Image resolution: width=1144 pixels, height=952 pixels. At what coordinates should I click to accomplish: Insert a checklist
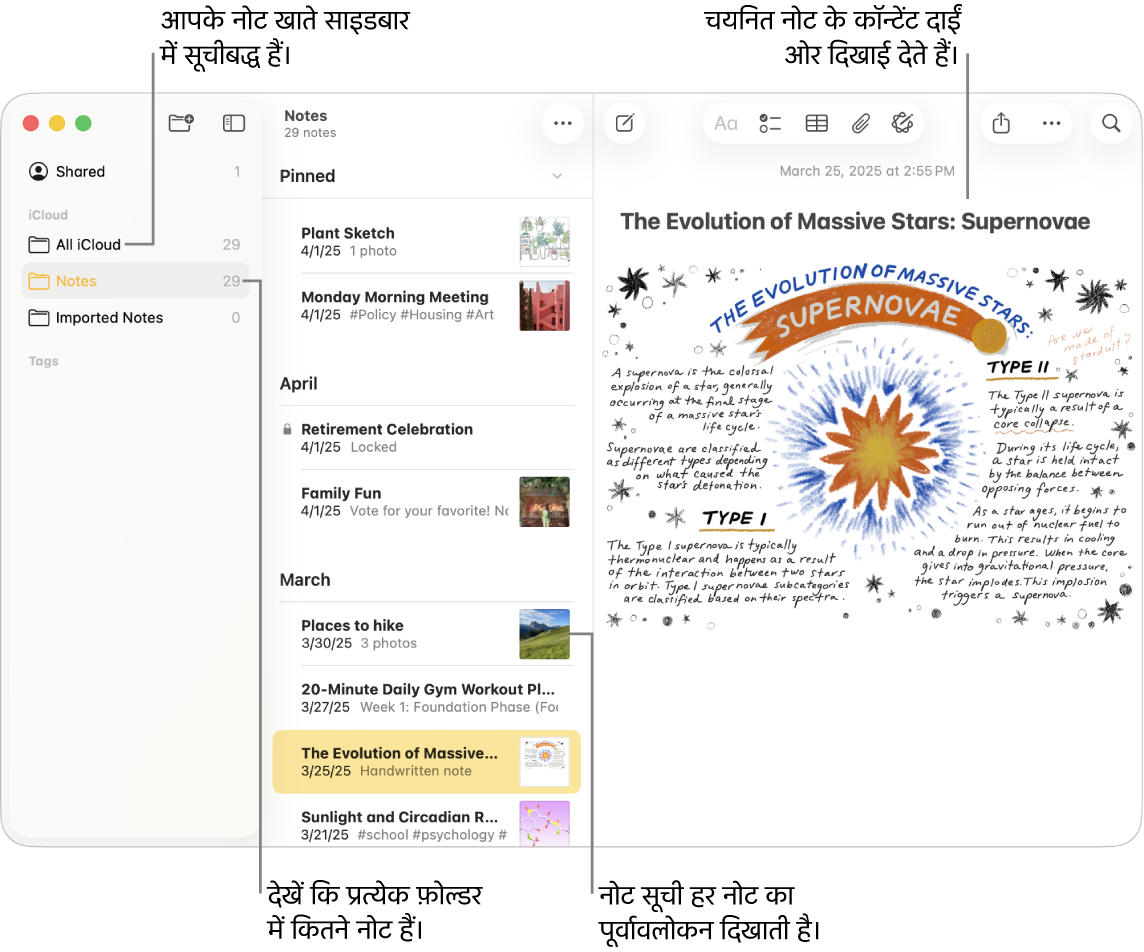(770, 123)
